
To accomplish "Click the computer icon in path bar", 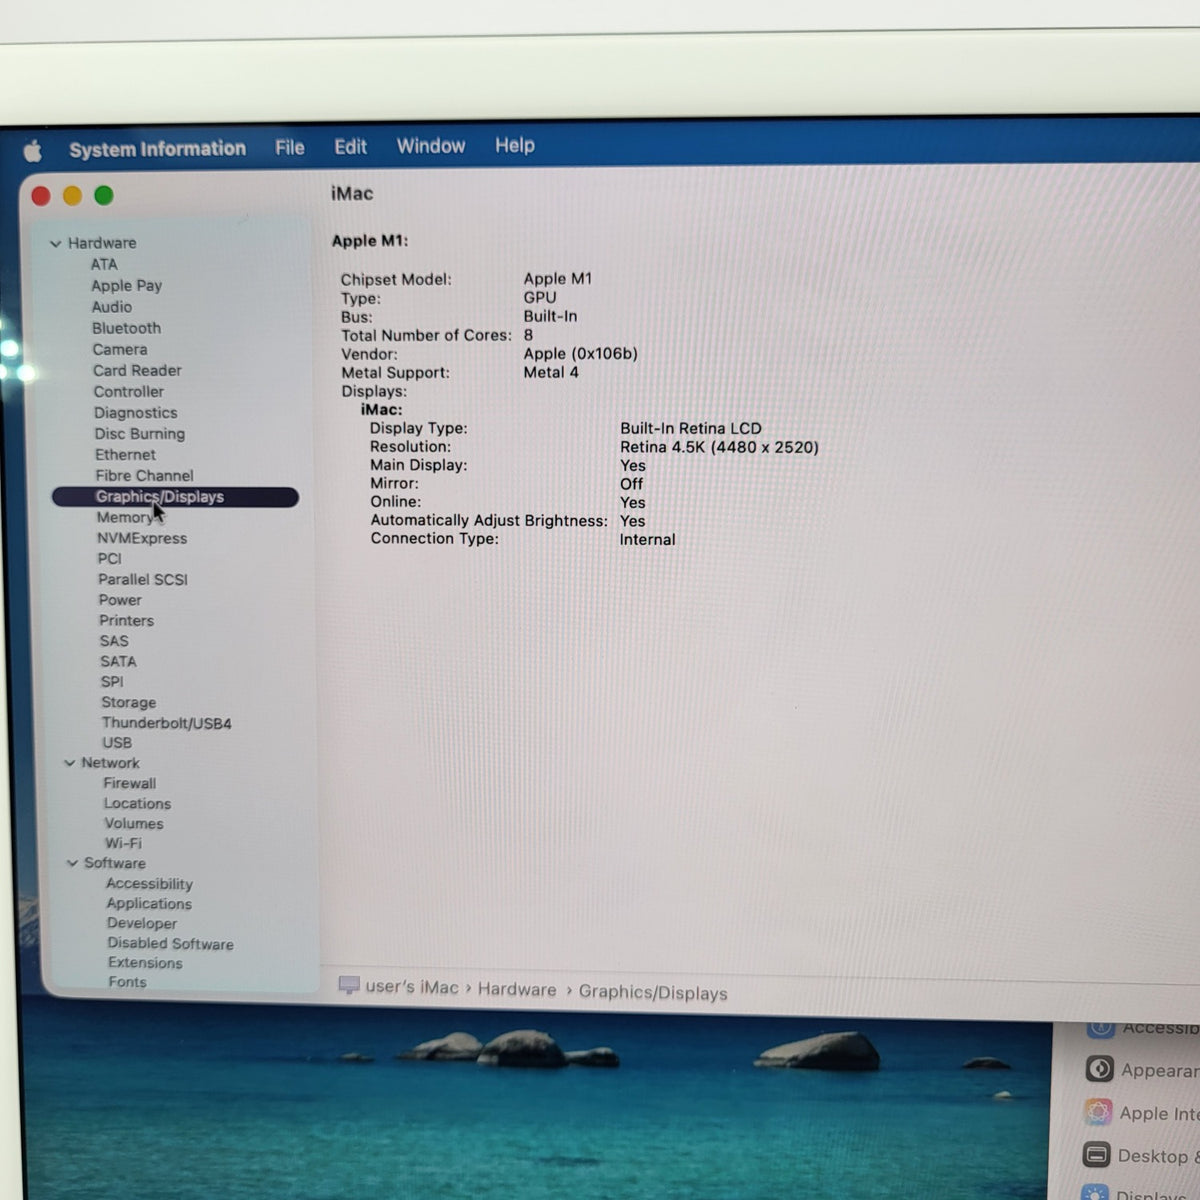I will click(348, 986).
